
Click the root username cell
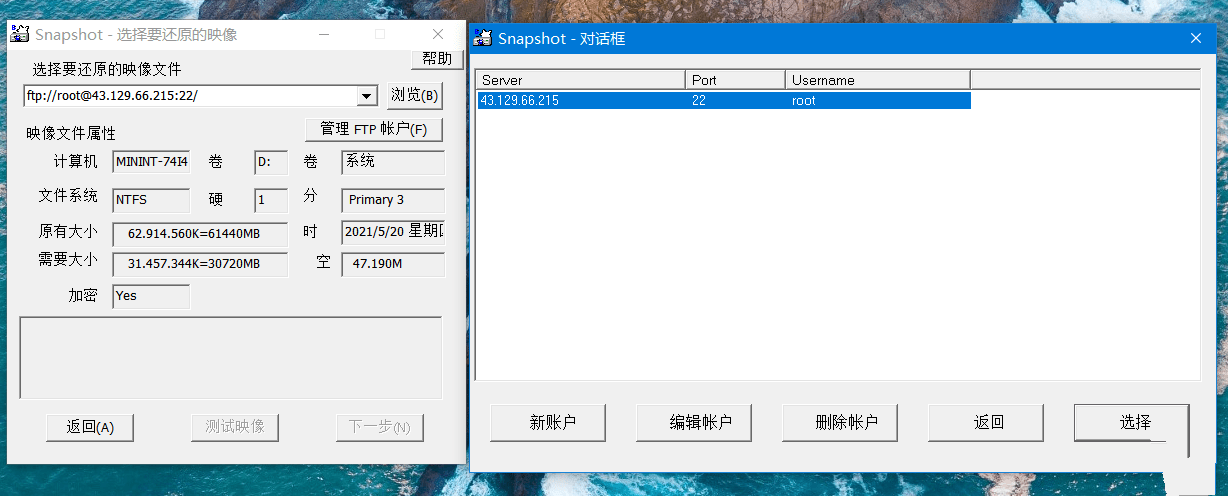pyautogui.click(x=804, y=100)
